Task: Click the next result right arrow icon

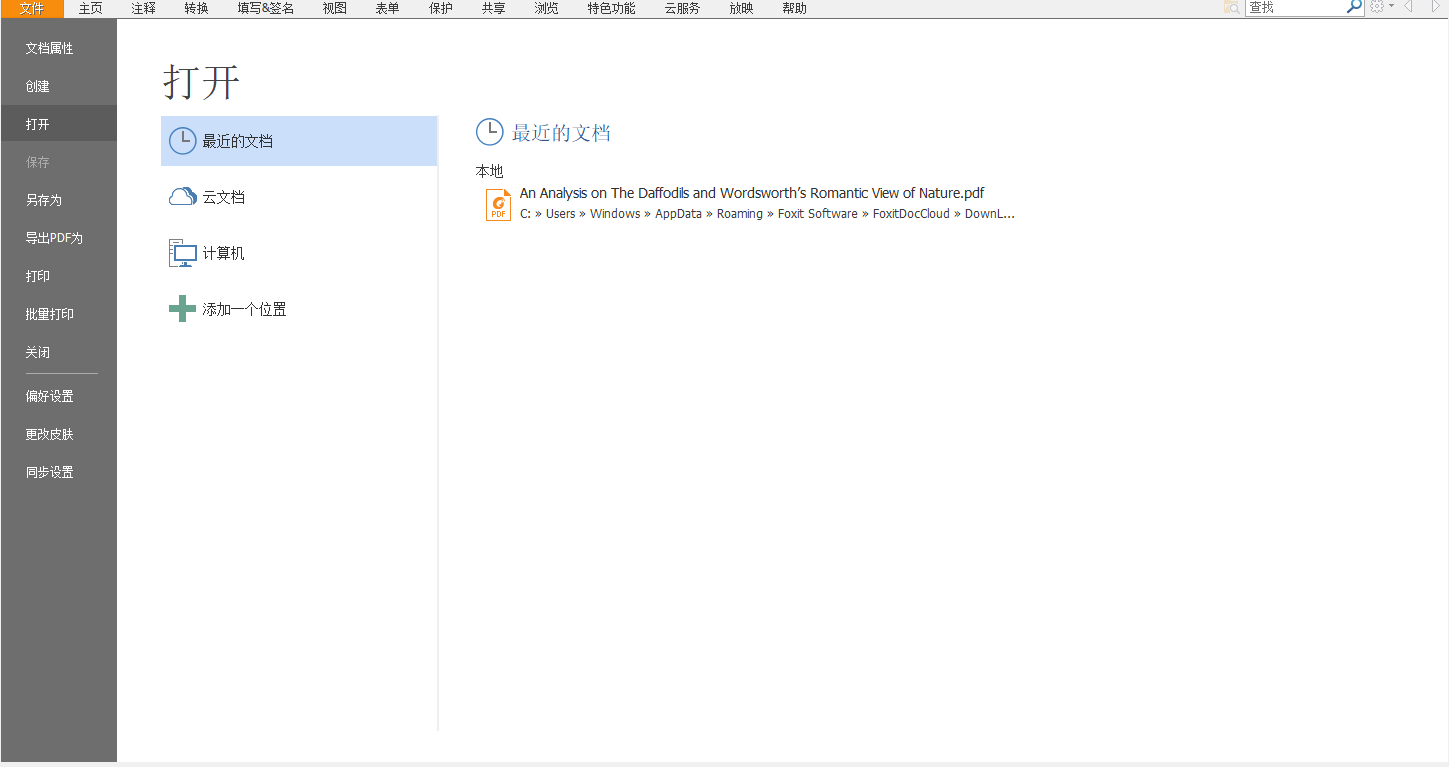Action: pos(1436,7)
